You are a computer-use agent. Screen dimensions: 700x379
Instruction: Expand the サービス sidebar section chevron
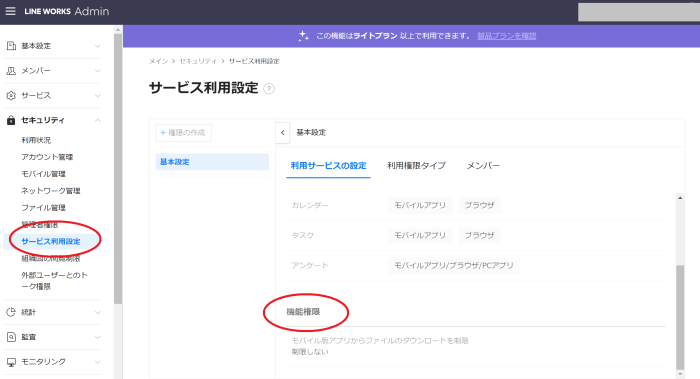(x=97, y=96)
